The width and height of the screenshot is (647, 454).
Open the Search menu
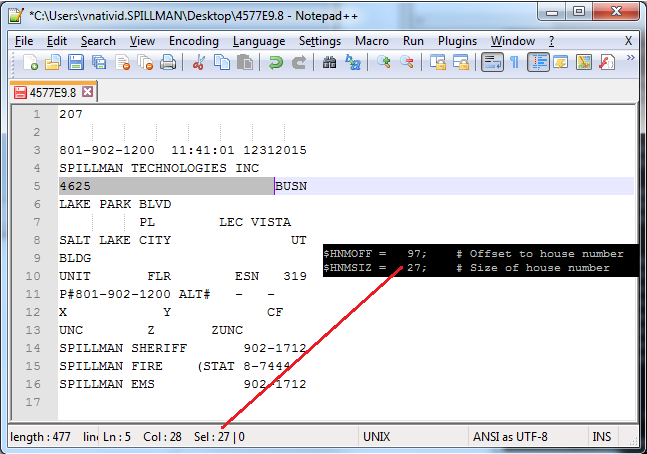[x=98, y=41]
